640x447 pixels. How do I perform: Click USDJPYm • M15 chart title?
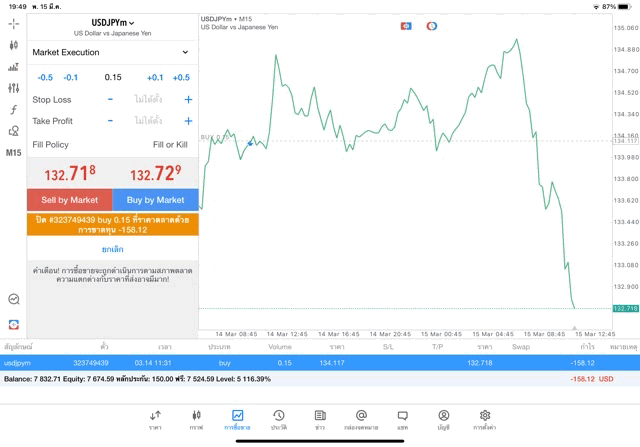(x=227, y=19)
